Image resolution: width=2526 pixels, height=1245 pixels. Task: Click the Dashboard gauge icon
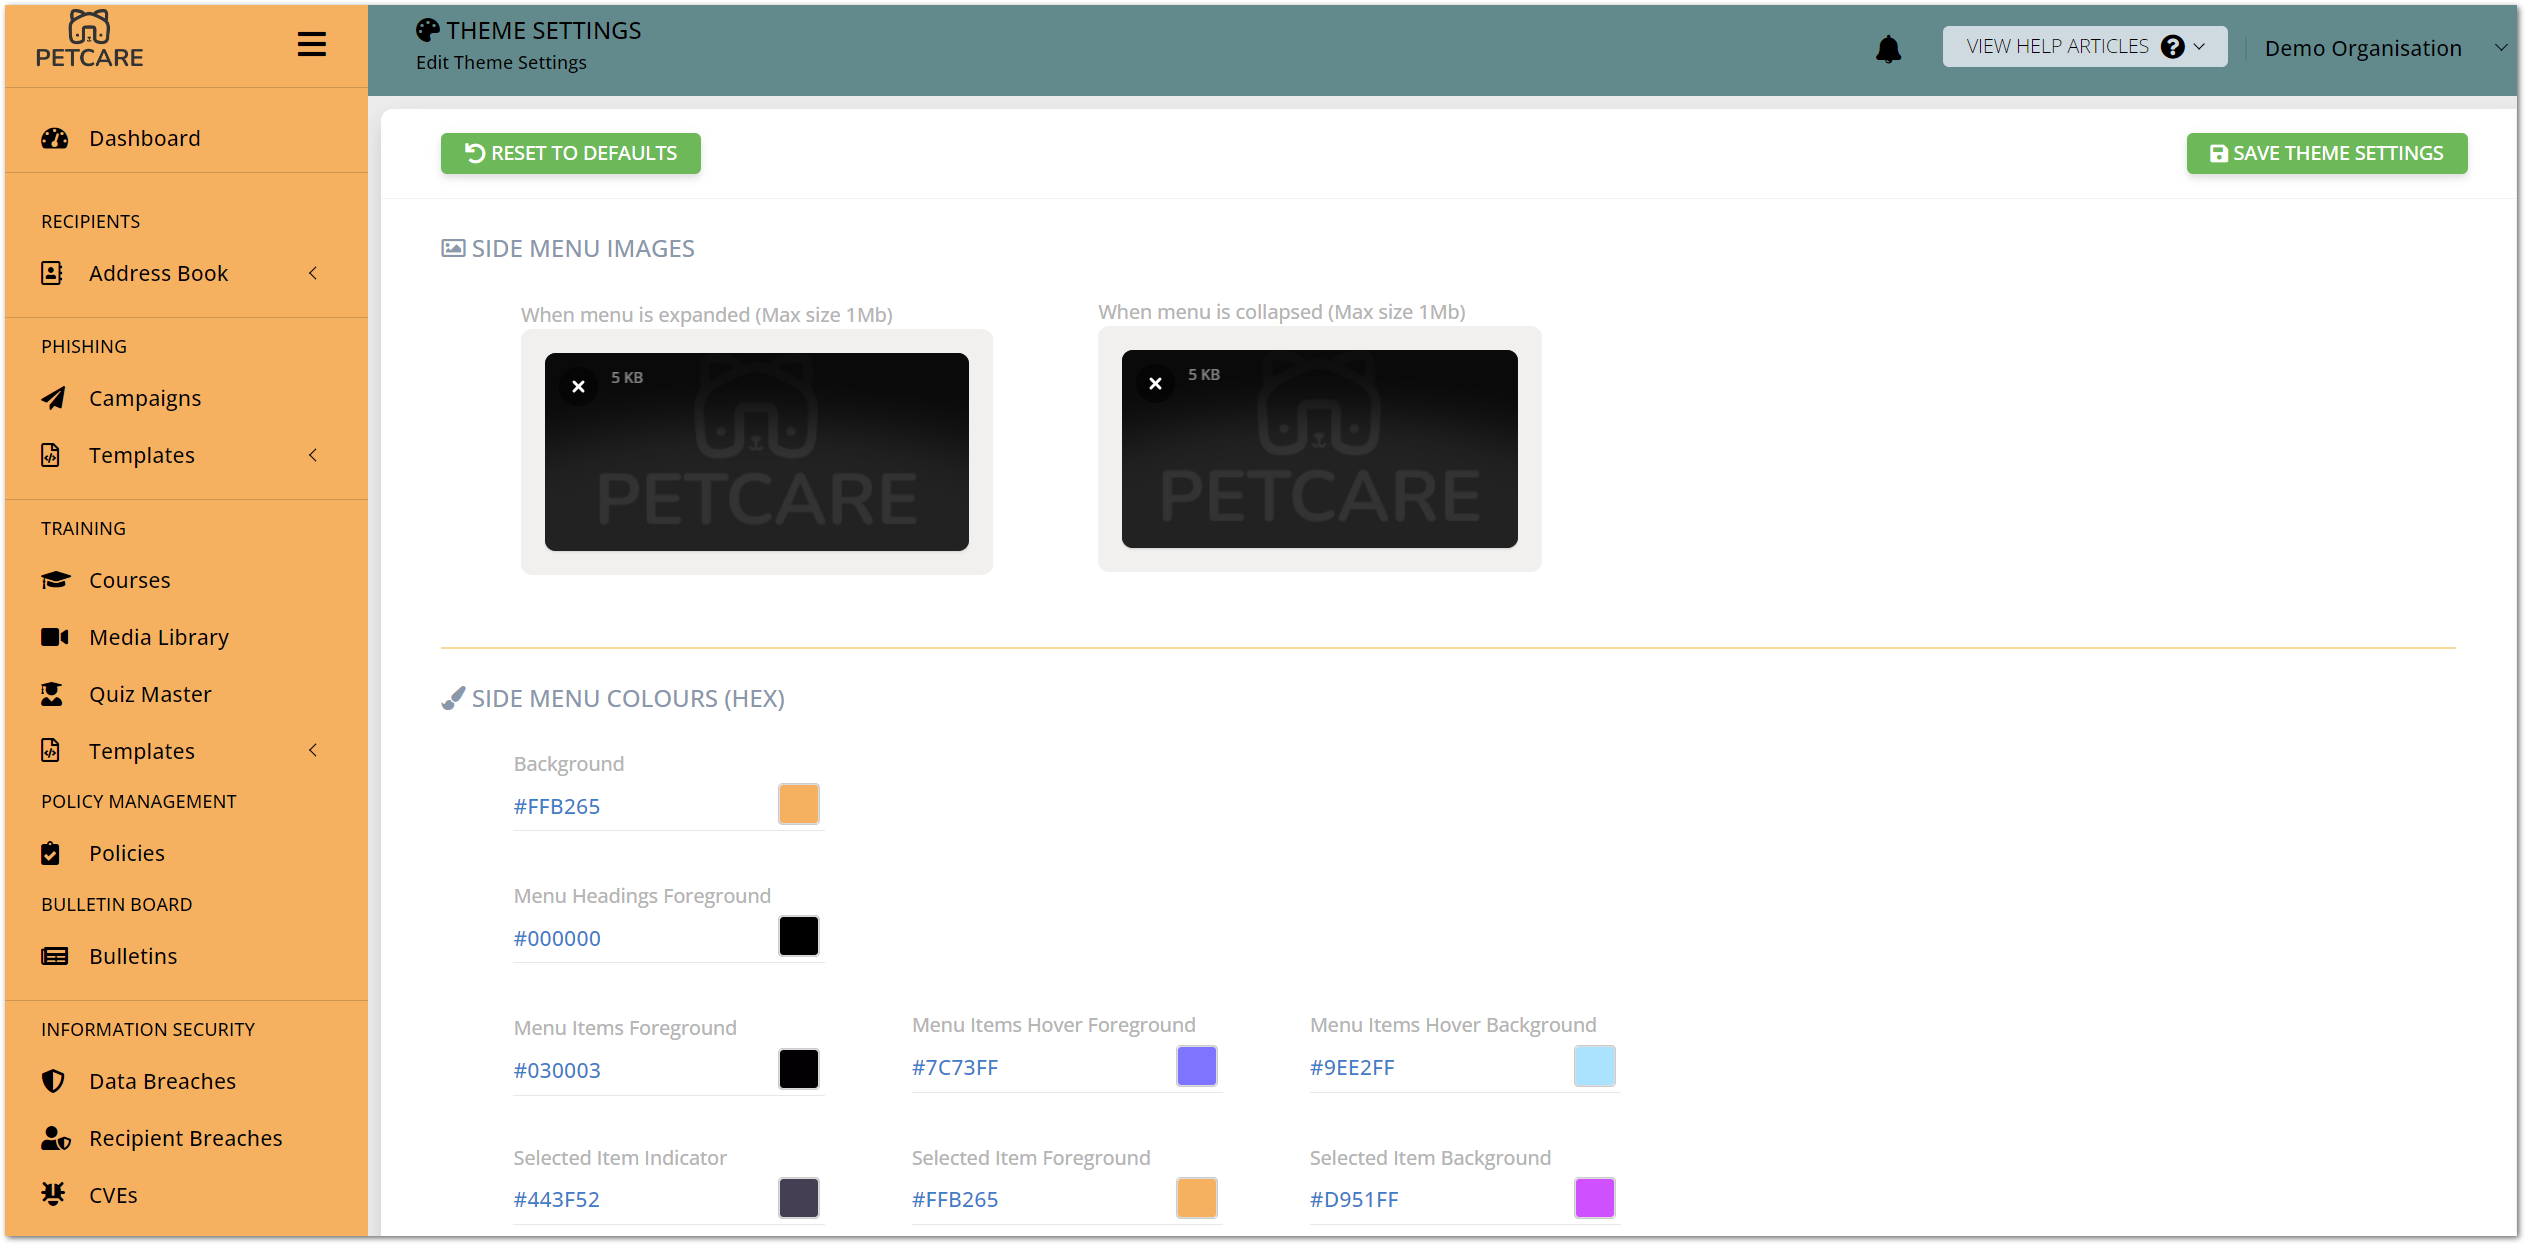coord(55,138)
